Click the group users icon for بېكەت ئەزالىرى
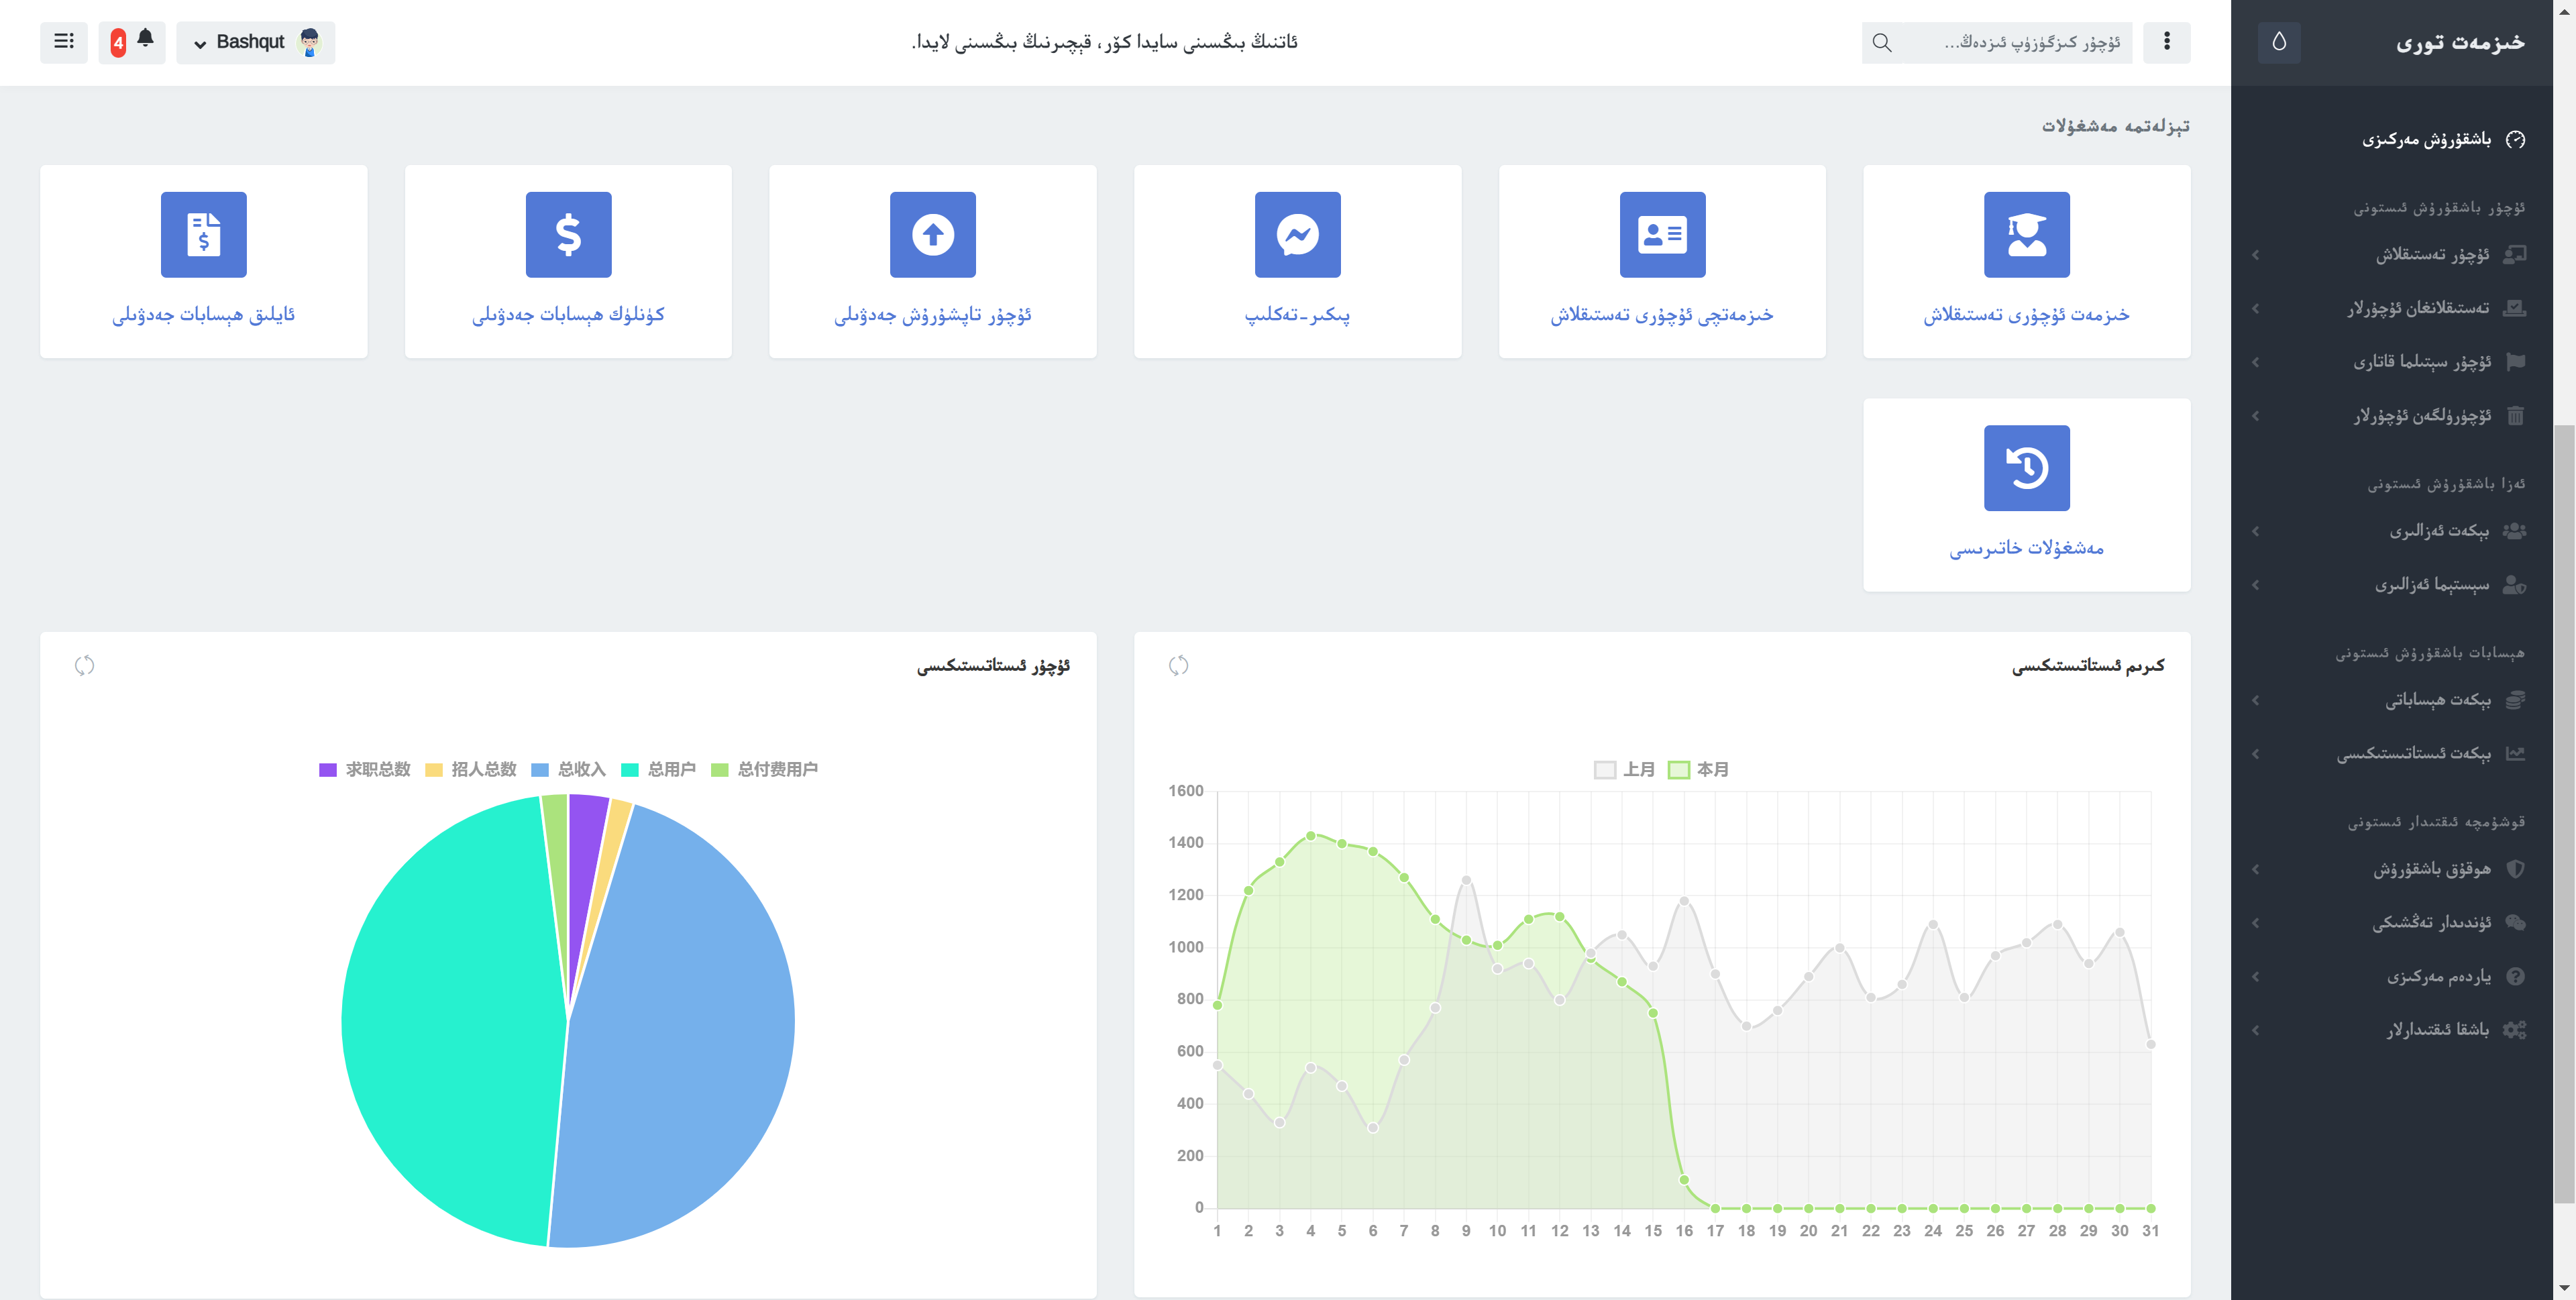This screenshot has width=2576, height=1300. pyautogui.click(x=2514, y=530)
